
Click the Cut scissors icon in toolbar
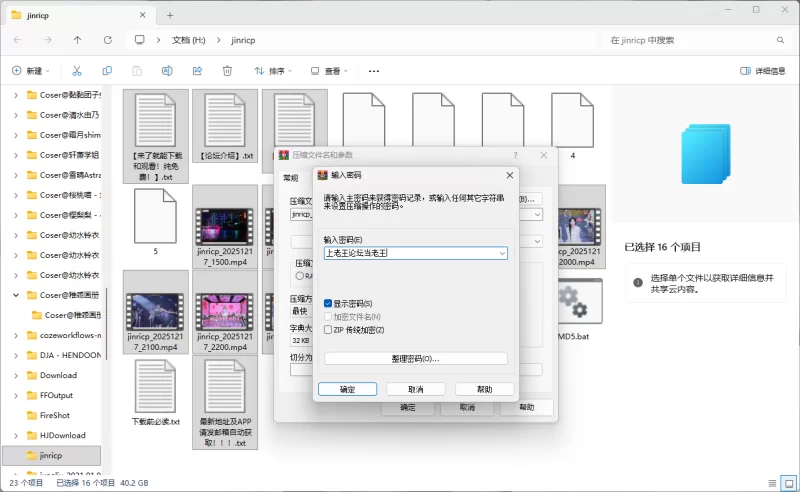77,71
